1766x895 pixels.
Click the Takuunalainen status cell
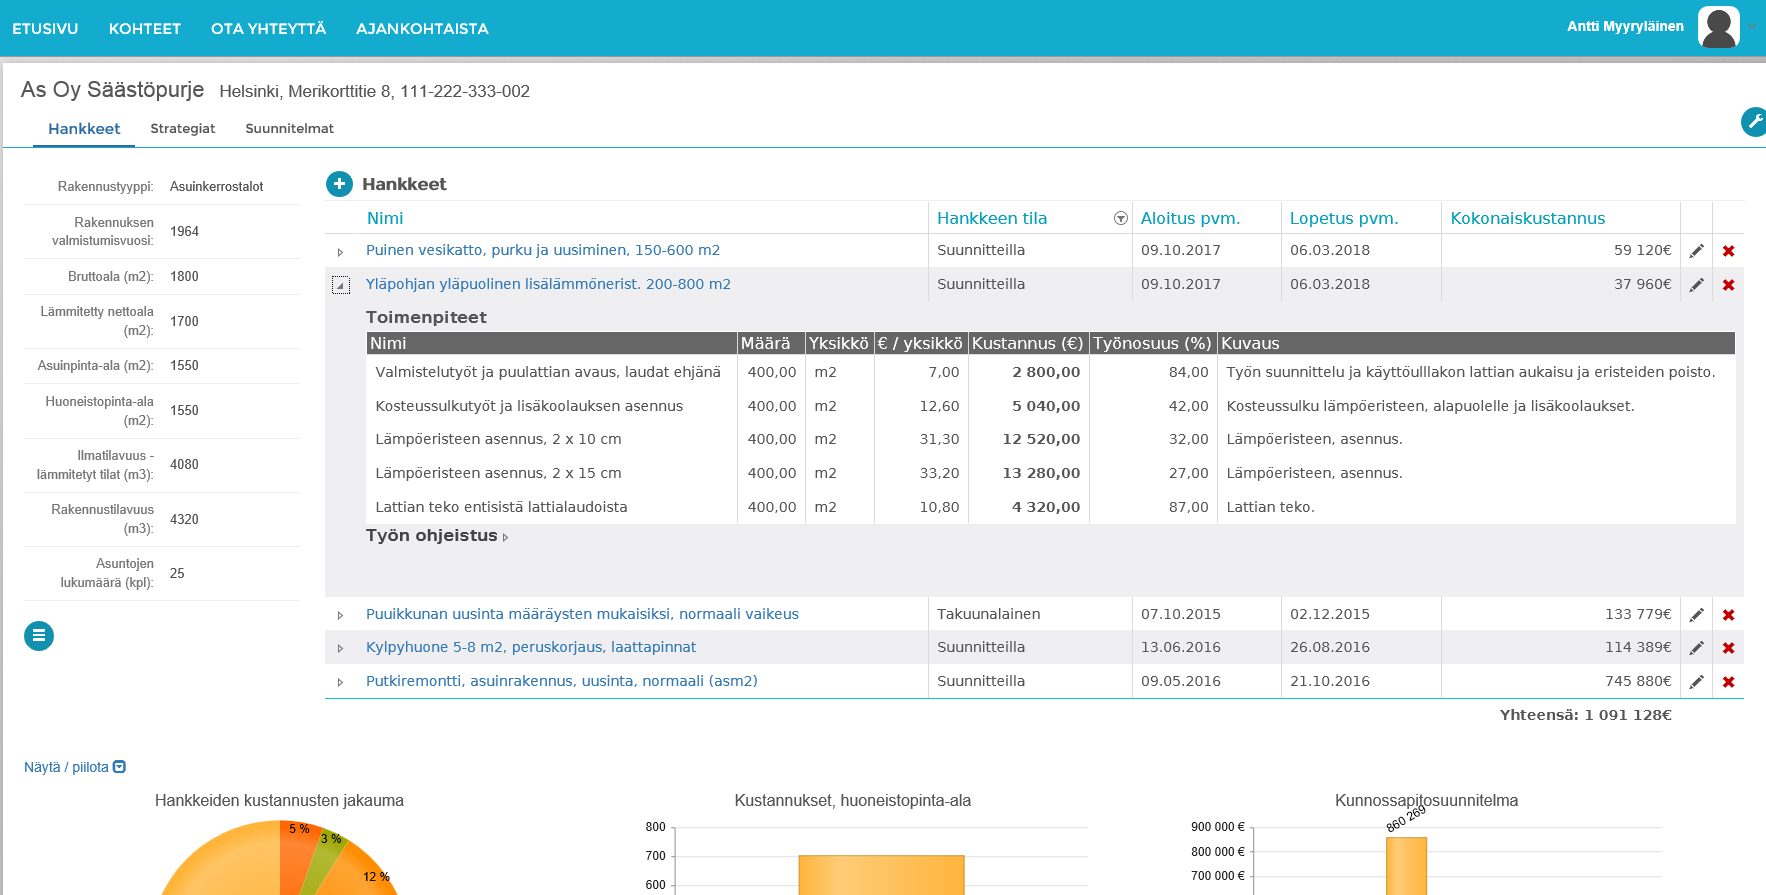(989, 614)
